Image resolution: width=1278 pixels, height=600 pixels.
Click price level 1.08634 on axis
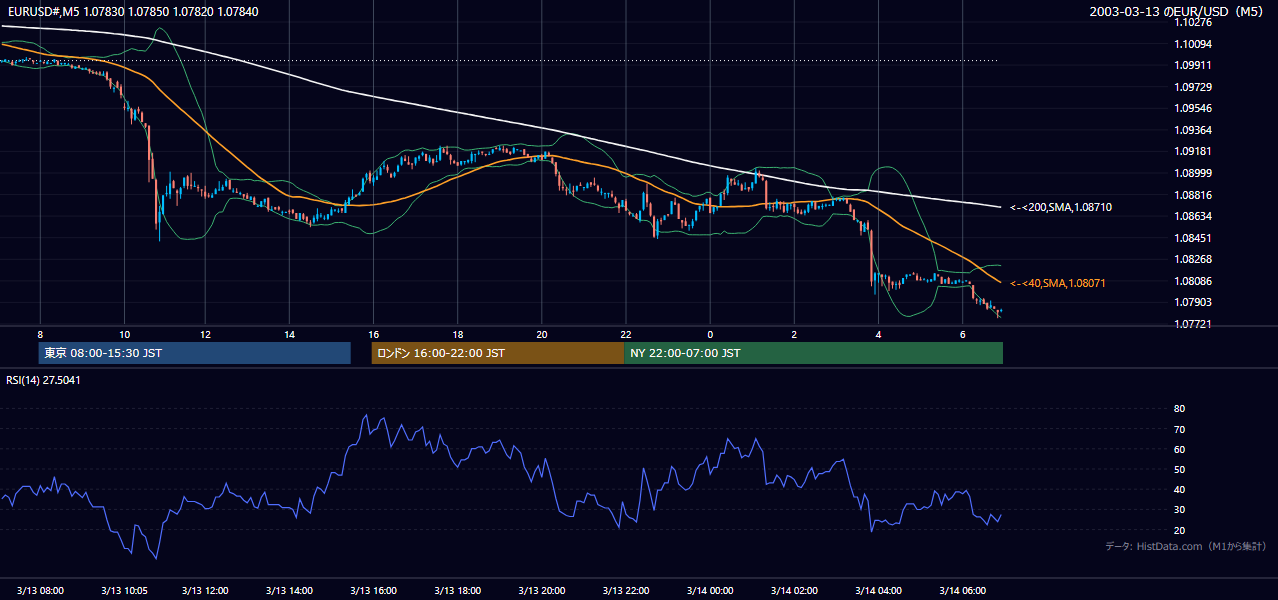coord(1194,216)
